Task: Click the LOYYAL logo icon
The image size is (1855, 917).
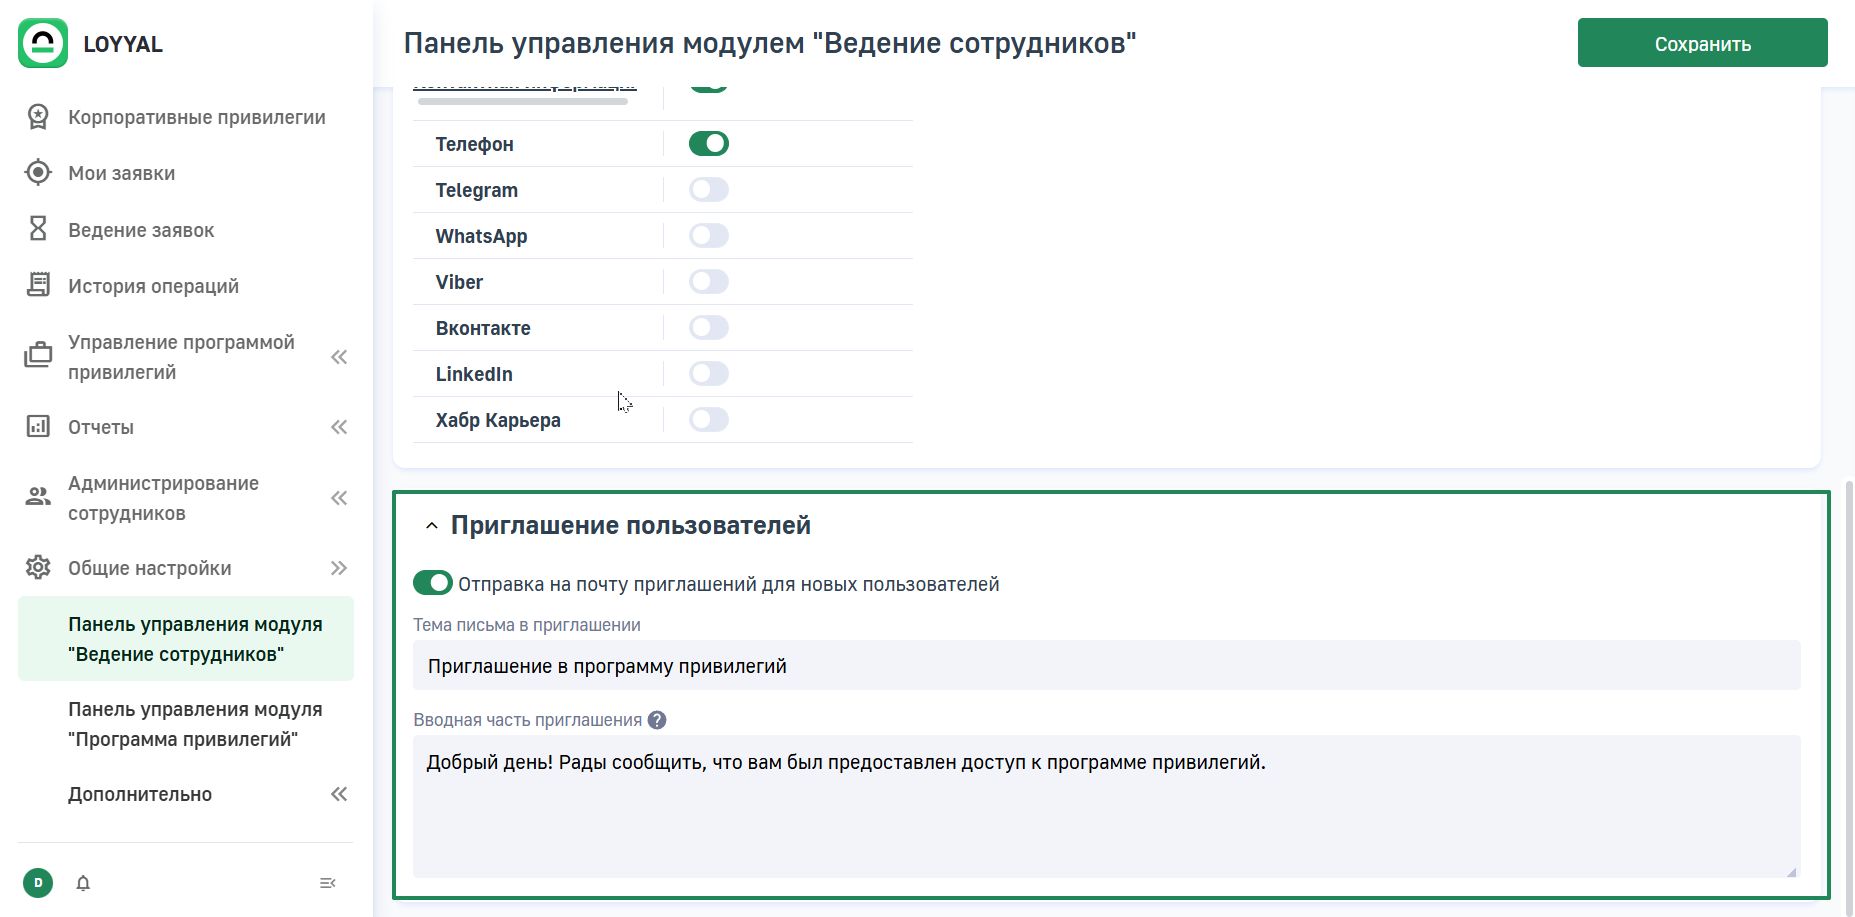Action: point(43,43)
